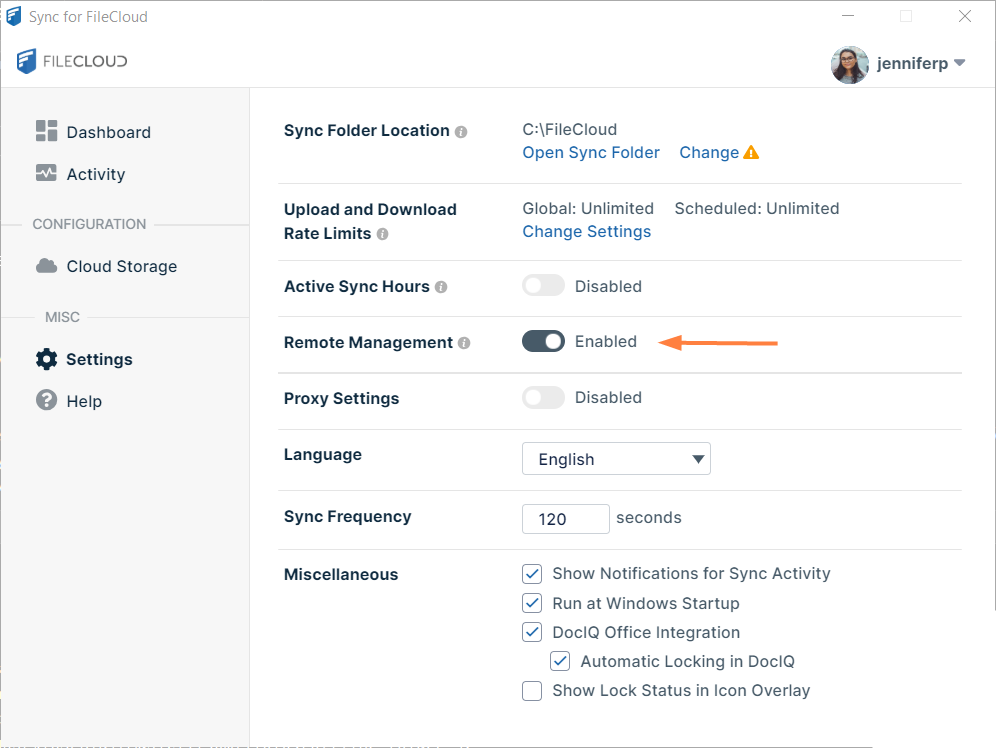Enable the Active Sync Hours toggle

[x=543, y=286]
